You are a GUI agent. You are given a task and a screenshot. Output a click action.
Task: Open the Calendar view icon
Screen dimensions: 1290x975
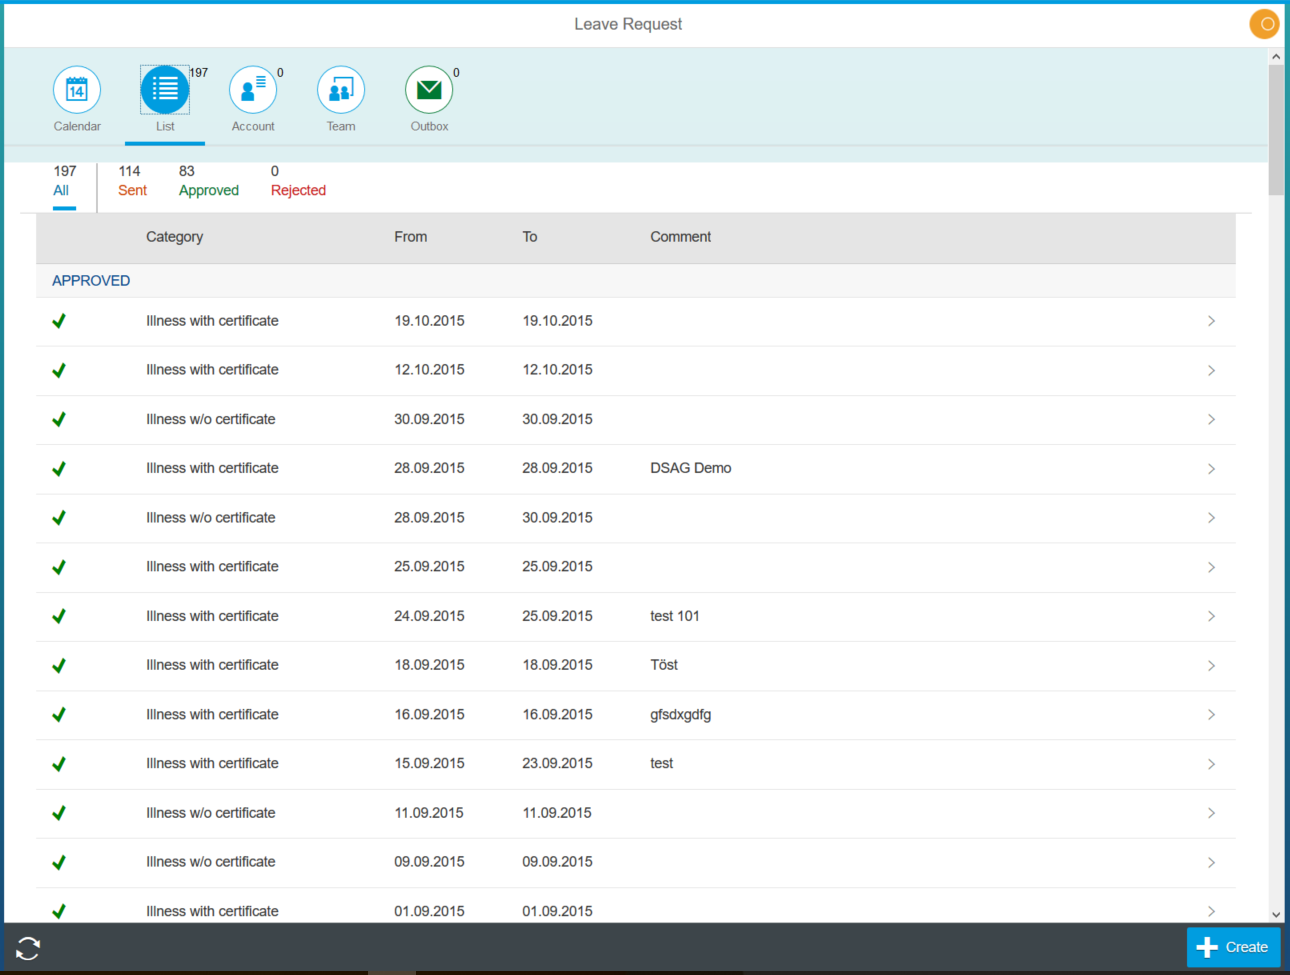pyautogui.click(x=77, y=89)
